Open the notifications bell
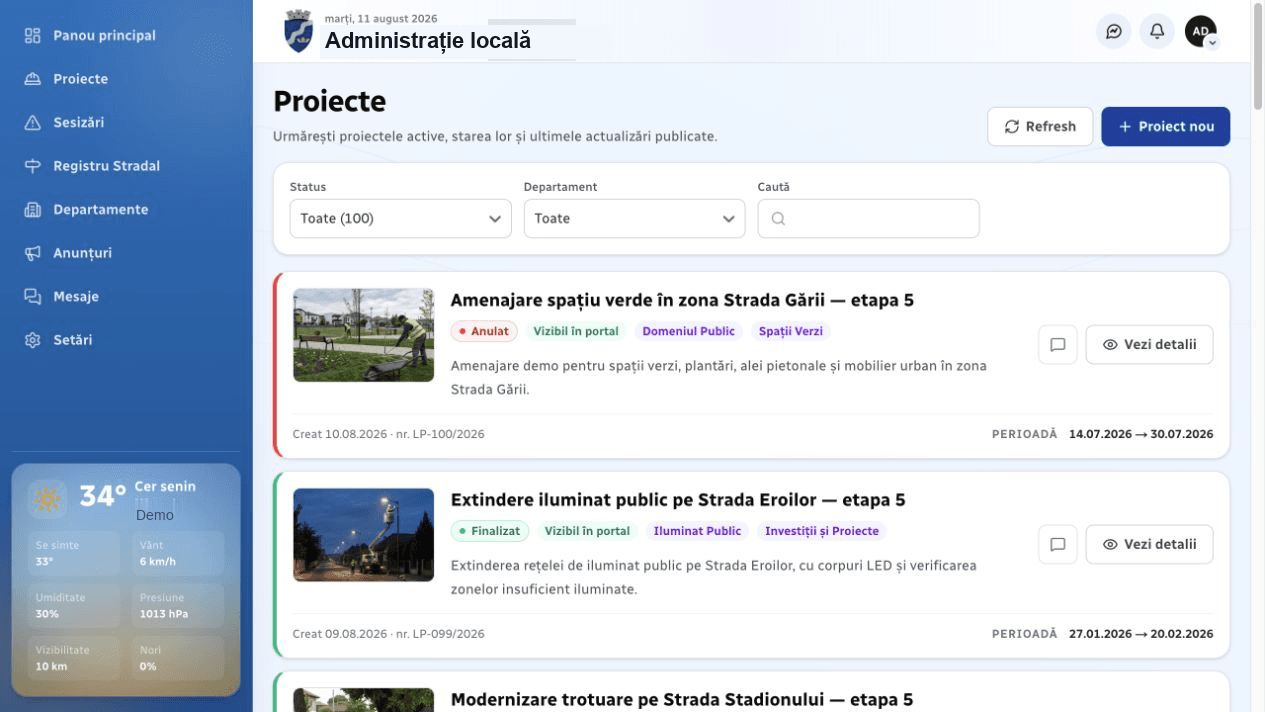The height and width of the screenshot is (712, 1265). (x=1157, y=32)
